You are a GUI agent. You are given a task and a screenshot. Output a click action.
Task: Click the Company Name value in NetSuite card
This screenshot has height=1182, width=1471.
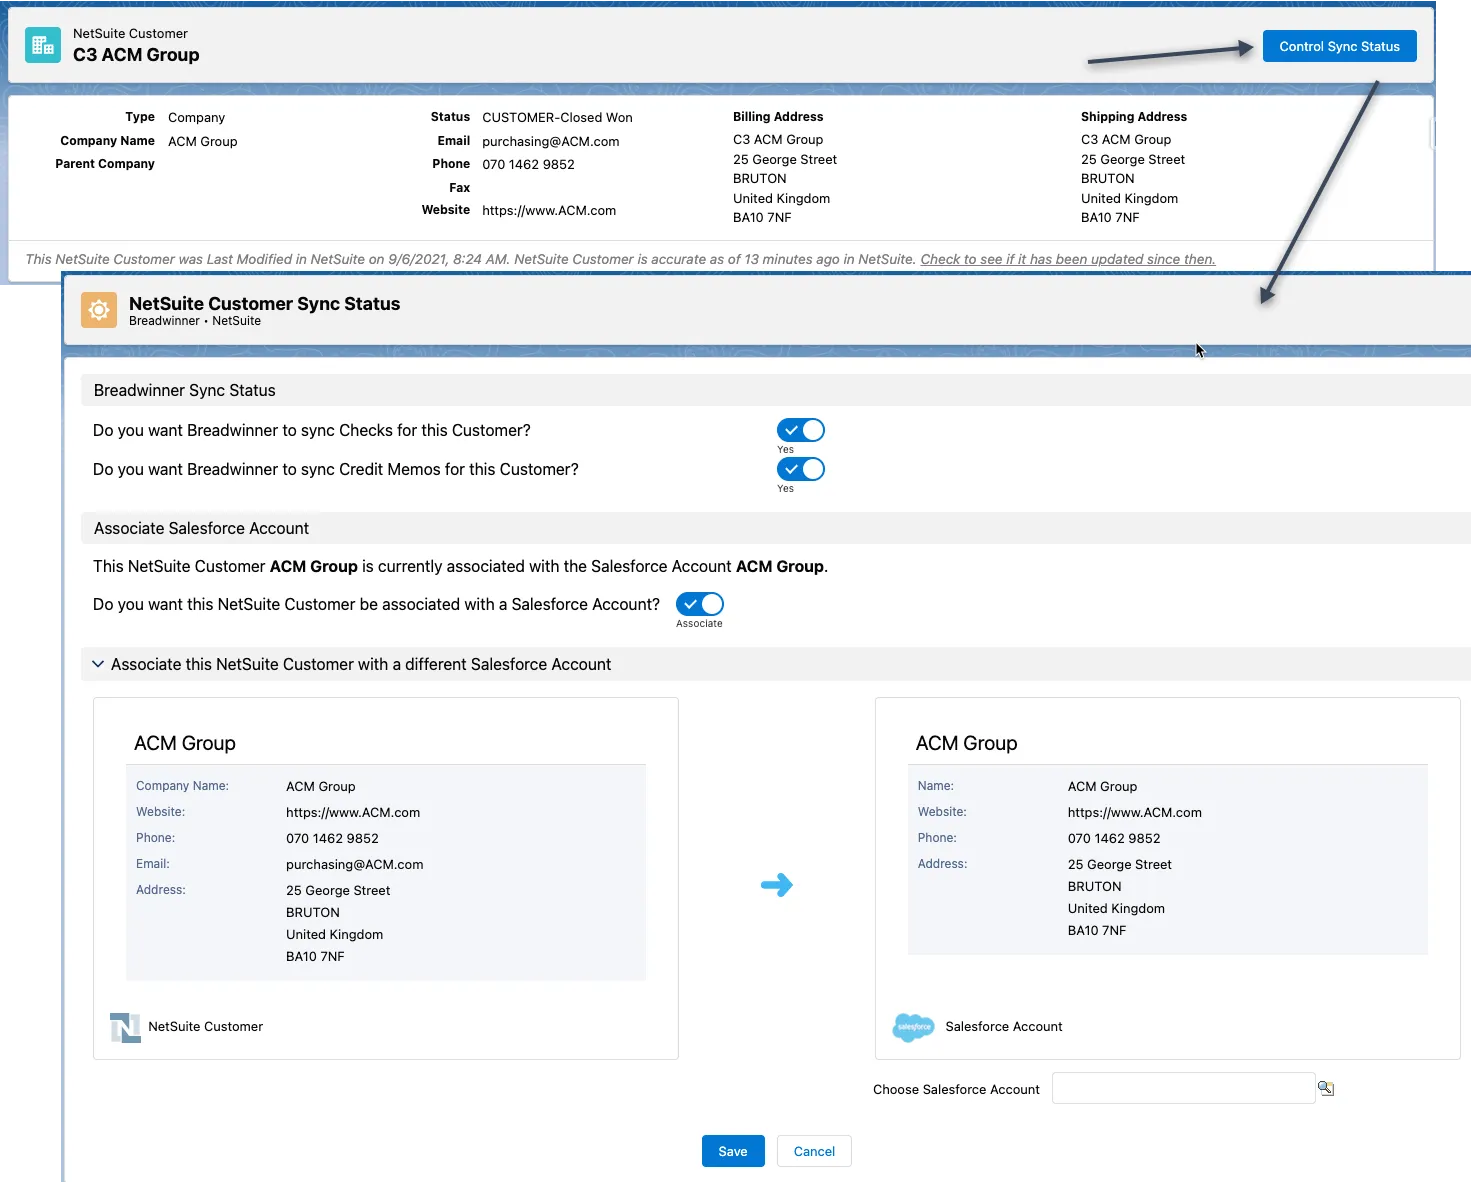click(x=321, y=786)
